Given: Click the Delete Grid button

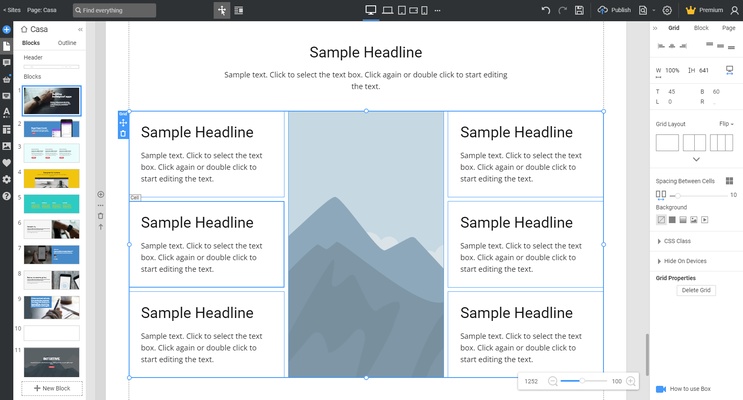Looking at the screenshot, I should [696, 290].
